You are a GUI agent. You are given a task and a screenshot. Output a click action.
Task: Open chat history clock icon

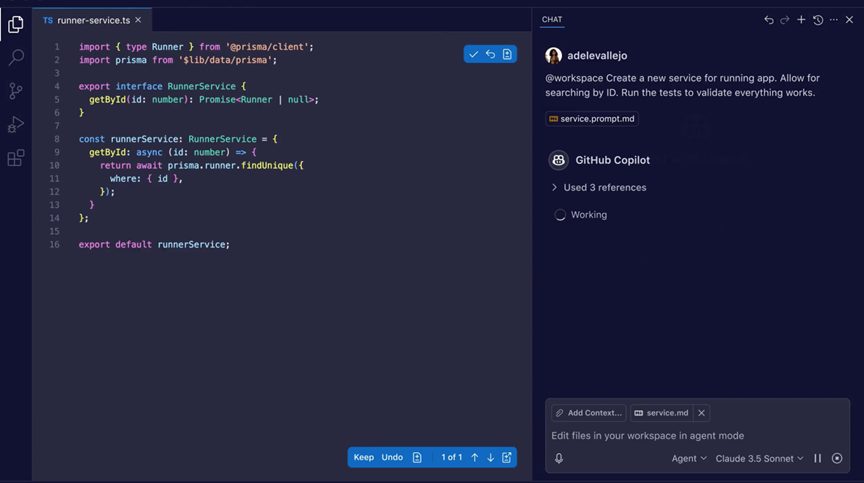(818, 20)
